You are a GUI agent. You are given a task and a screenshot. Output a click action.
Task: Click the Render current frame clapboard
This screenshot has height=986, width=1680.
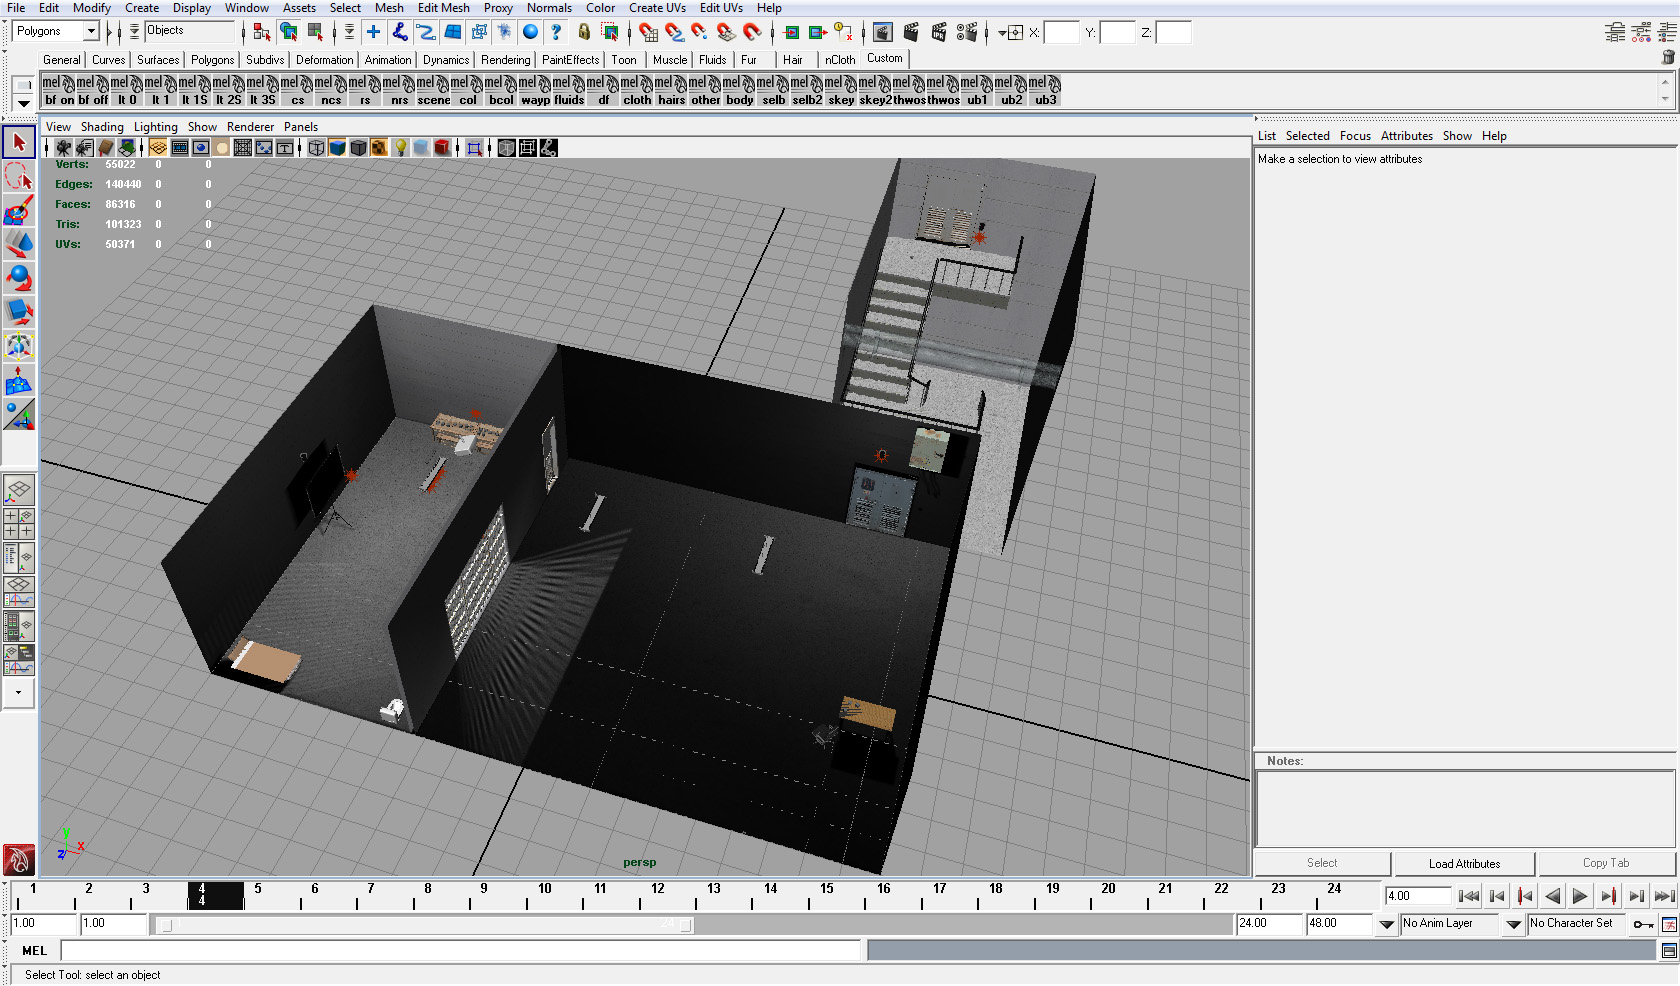pos(911,32)
